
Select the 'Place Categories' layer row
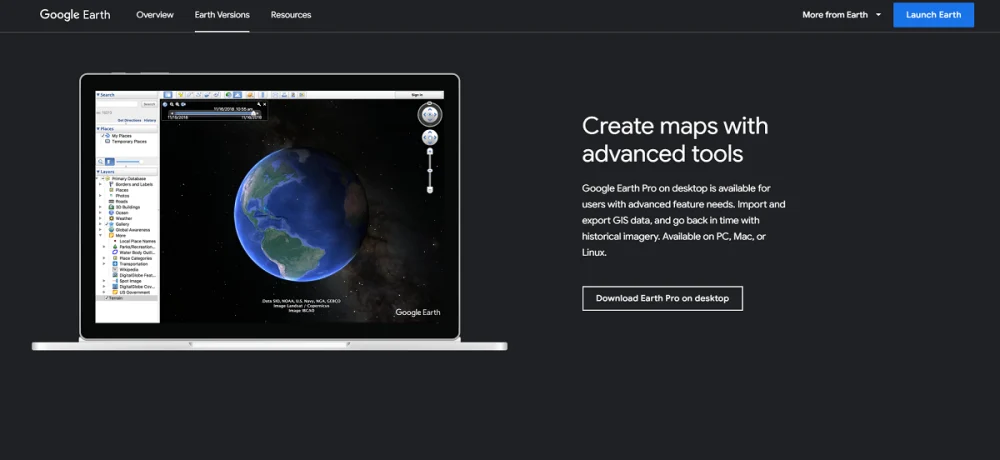click(133, 258)
